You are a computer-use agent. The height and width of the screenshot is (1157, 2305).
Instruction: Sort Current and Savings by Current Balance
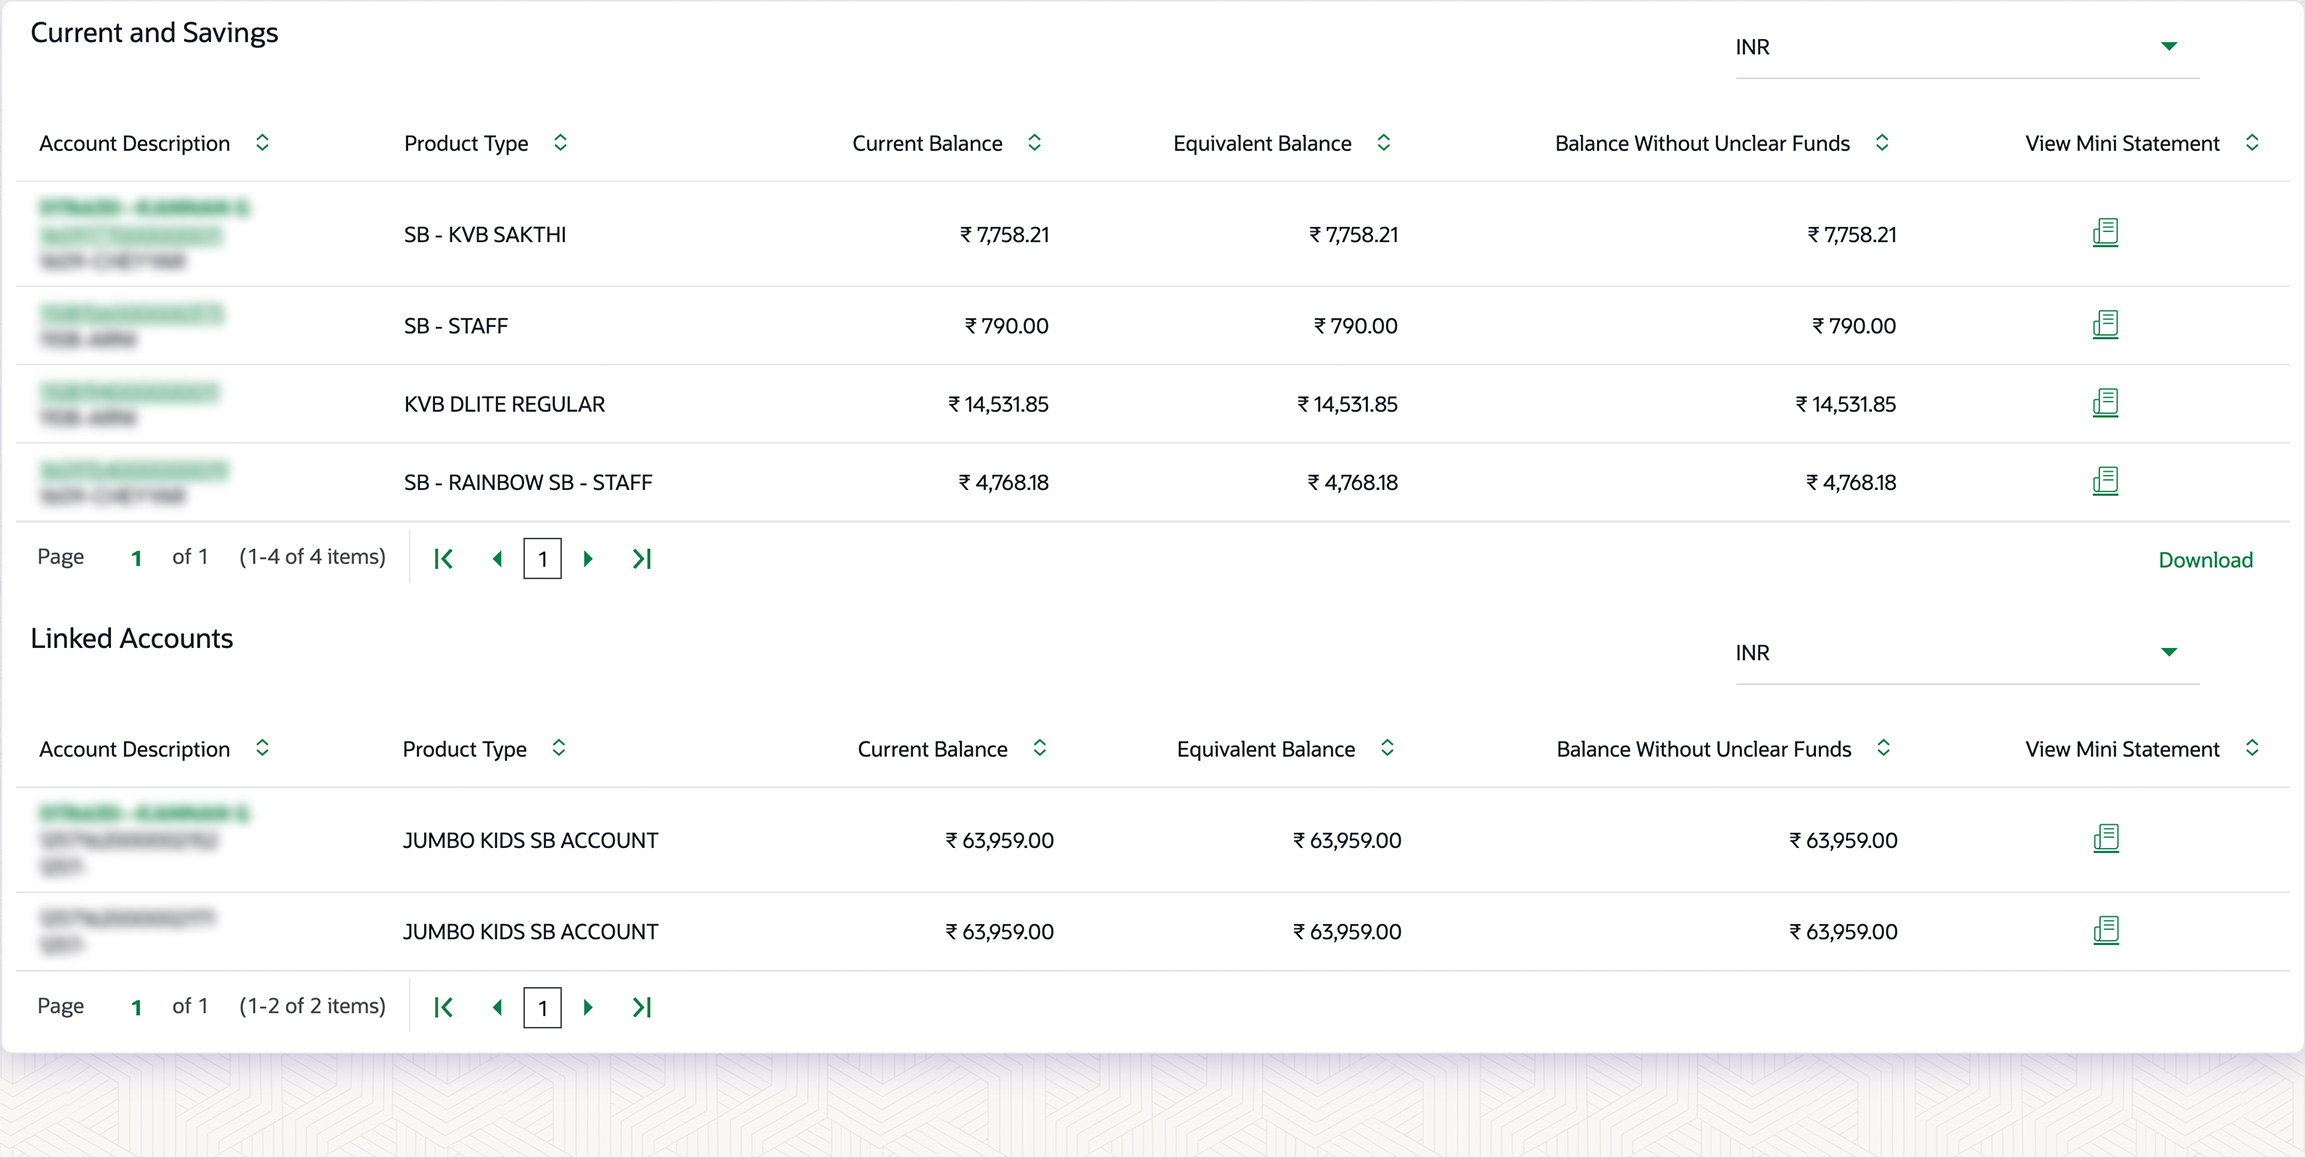(x=1034, y=143)
